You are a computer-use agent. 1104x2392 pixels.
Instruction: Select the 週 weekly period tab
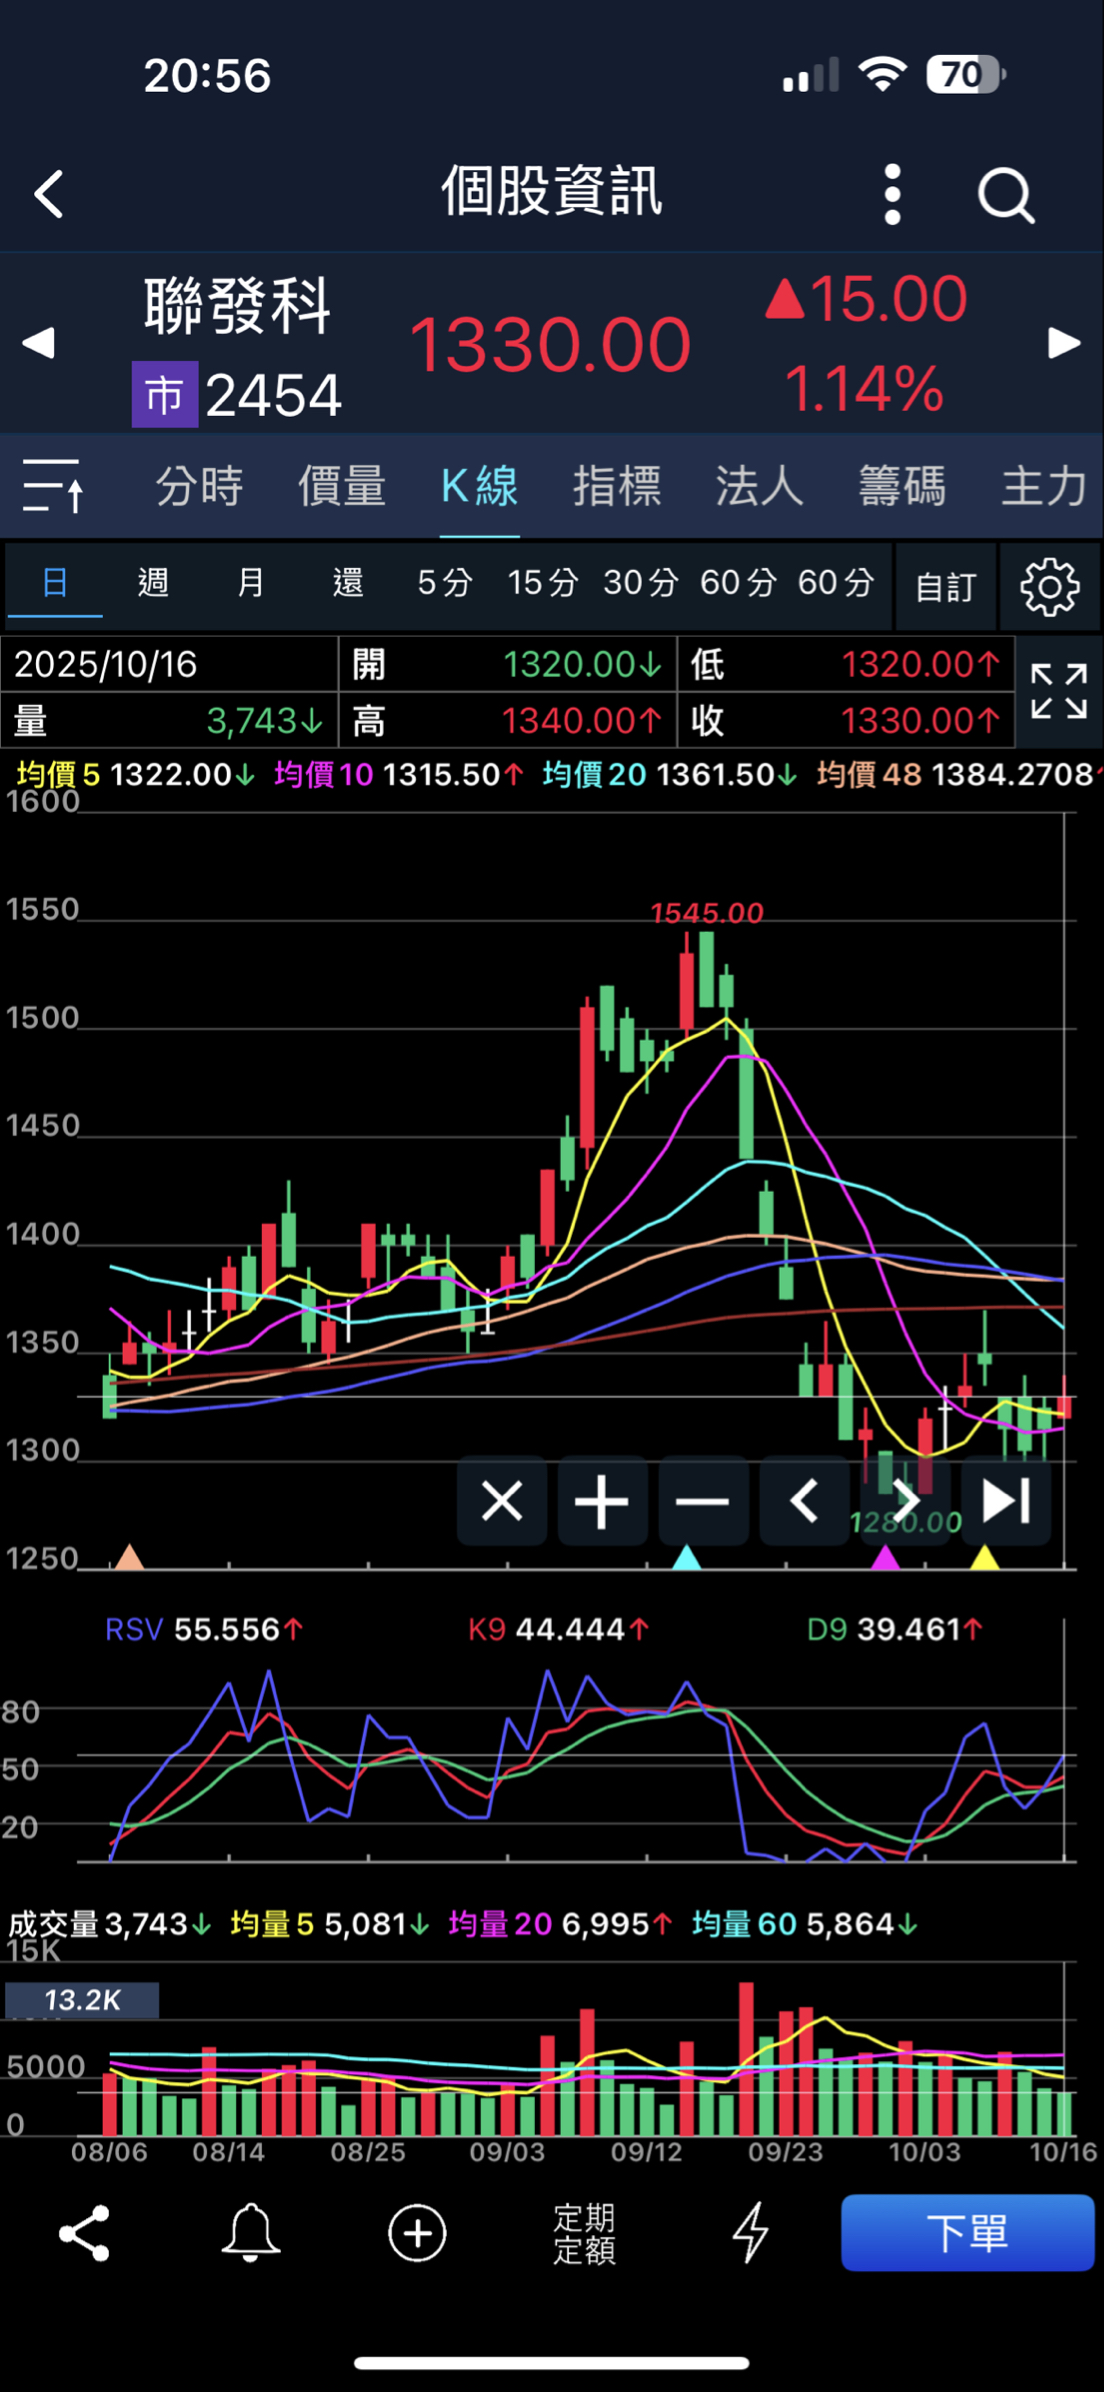153,582
